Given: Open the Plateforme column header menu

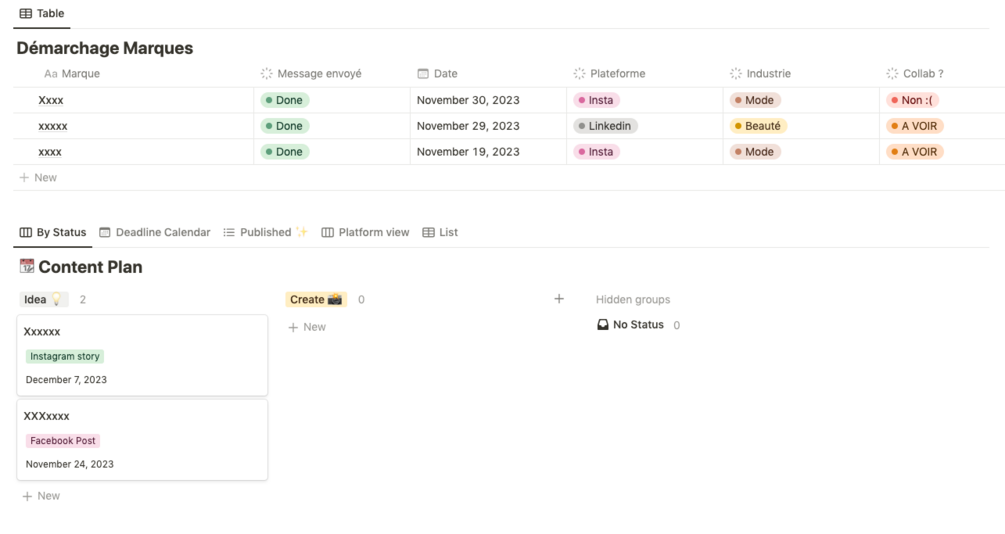Looking at the screenshot, I should [x=617, y=73].
